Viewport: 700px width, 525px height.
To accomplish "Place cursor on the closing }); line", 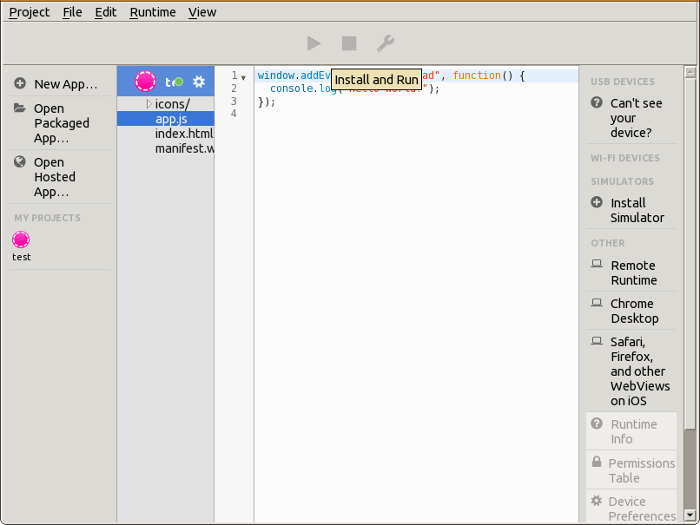I will pyautogui.click(x=267, y=102).
